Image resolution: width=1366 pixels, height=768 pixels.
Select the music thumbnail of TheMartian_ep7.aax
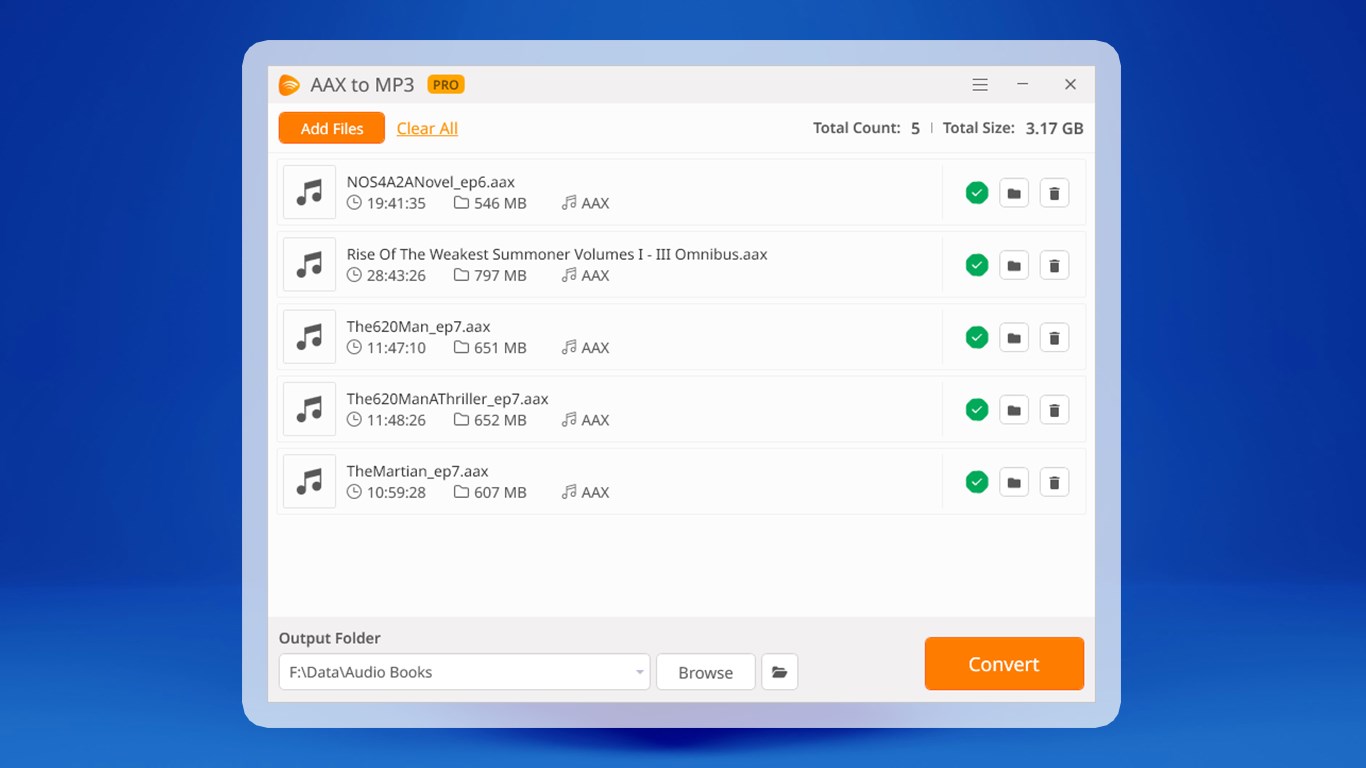coord(309,482)
